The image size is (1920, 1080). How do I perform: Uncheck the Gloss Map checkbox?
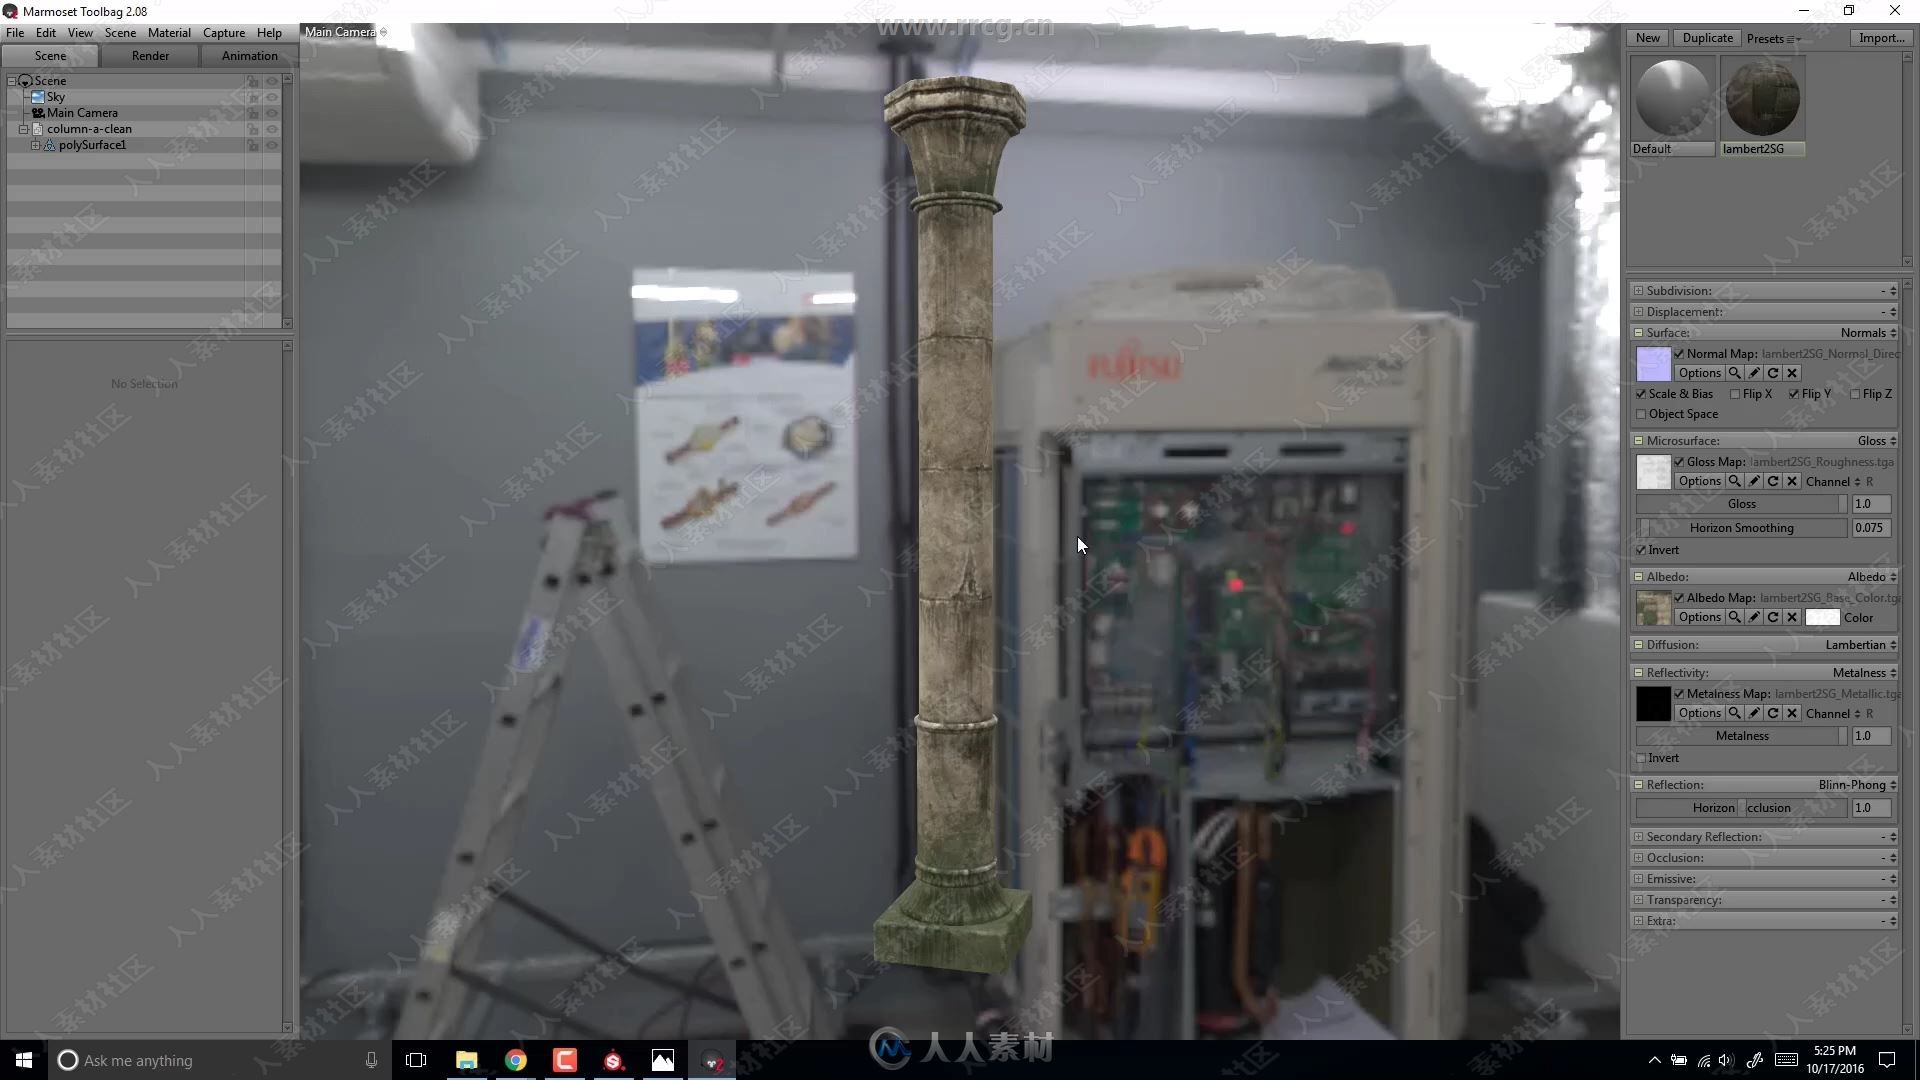[1680, 462]
